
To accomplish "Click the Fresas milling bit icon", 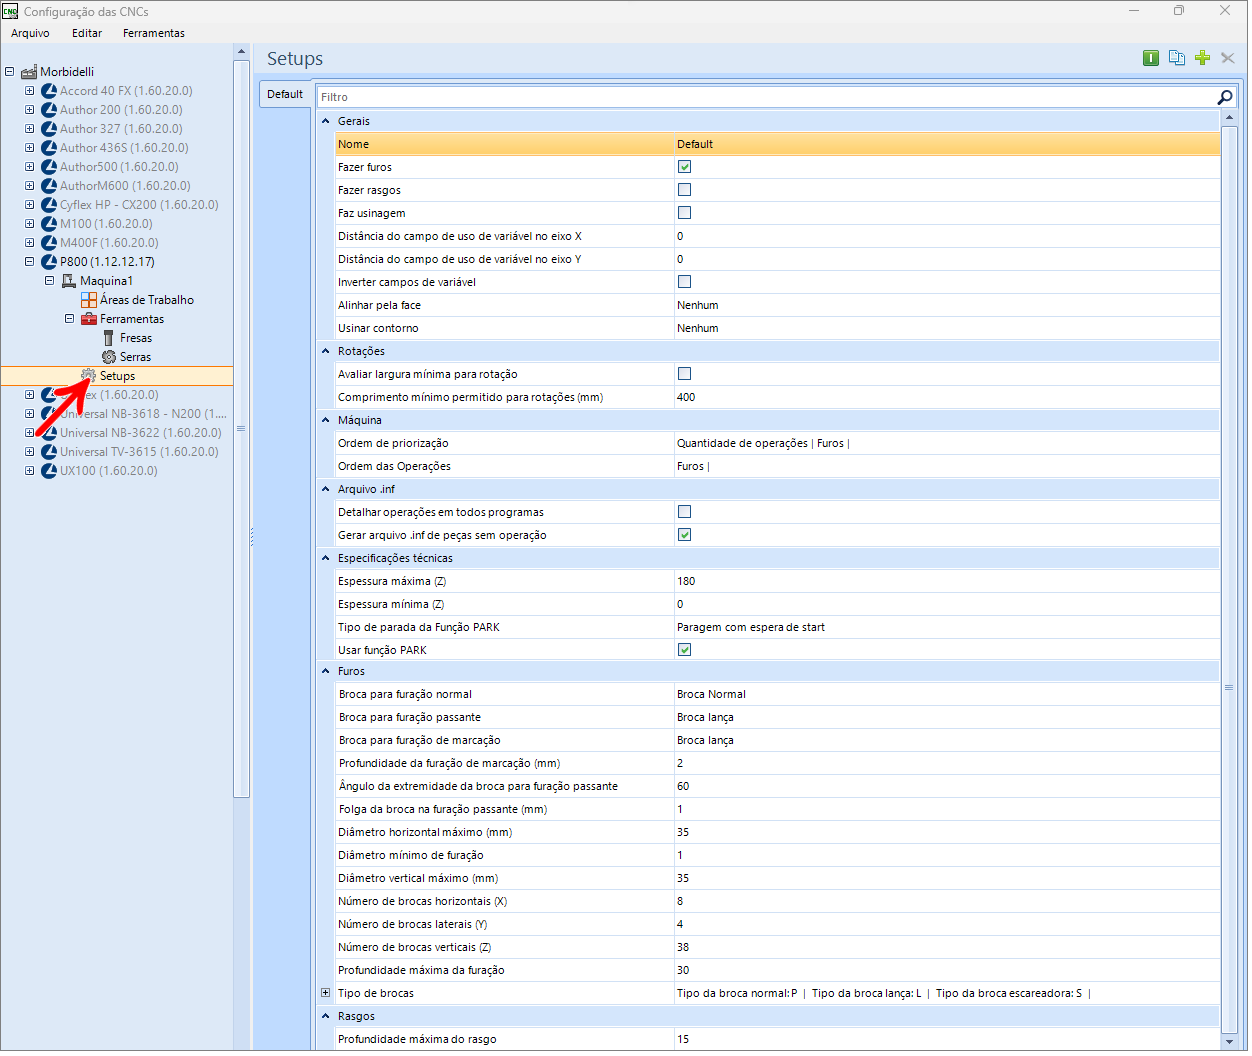I will [x=109, y=338].
